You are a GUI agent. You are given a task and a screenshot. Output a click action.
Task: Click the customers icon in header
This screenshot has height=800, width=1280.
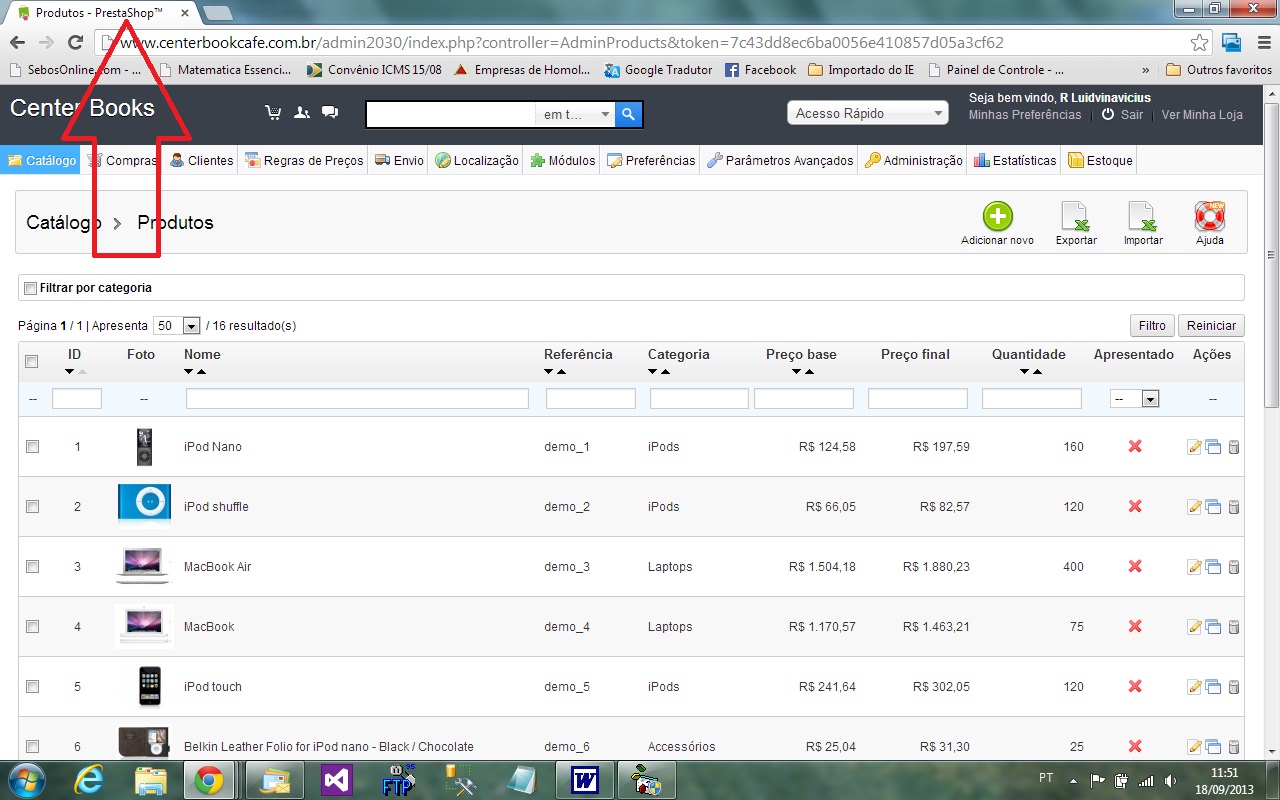coord(301,112)
